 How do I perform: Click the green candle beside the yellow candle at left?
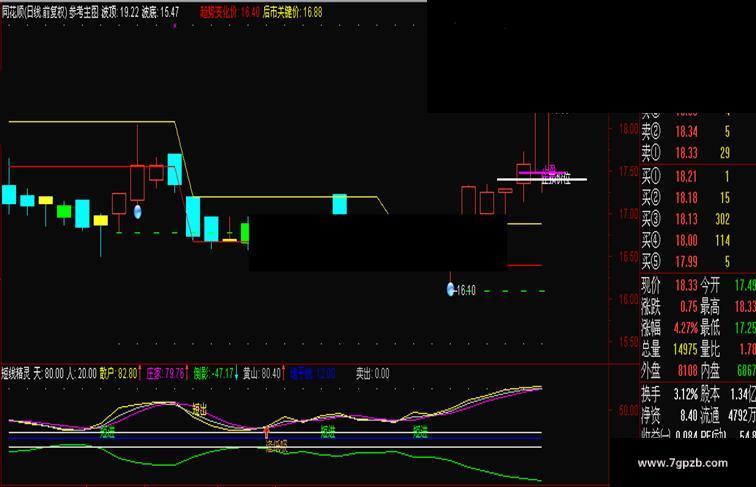[64, 211]
